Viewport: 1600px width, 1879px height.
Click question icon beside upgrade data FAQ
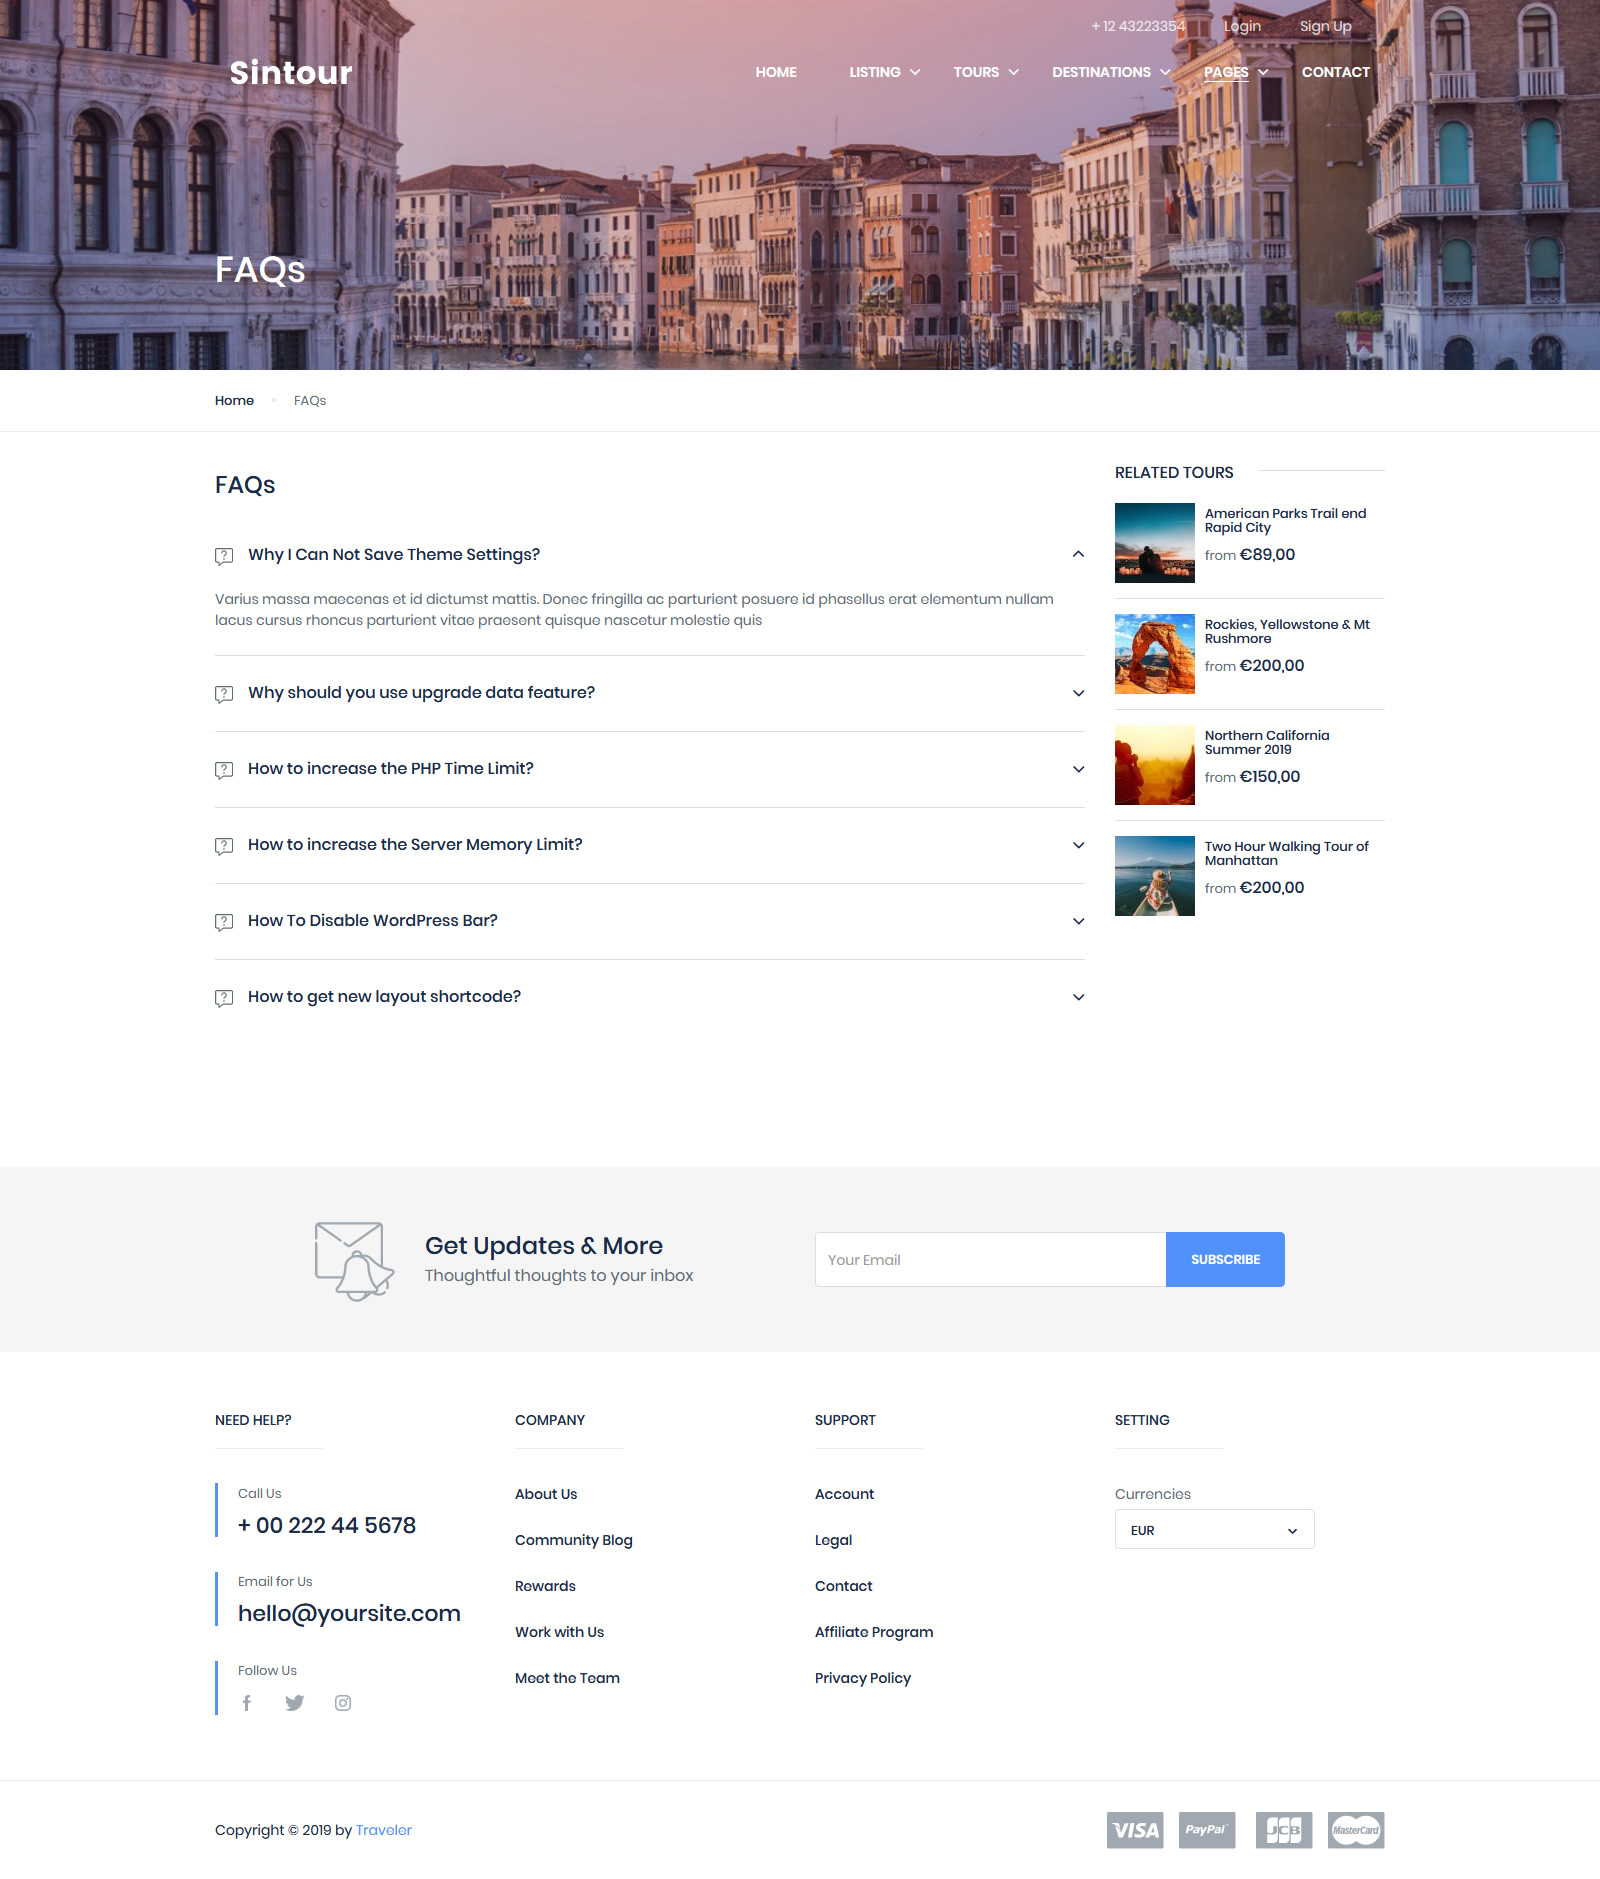pyautogui.click(x=224, y=694)
